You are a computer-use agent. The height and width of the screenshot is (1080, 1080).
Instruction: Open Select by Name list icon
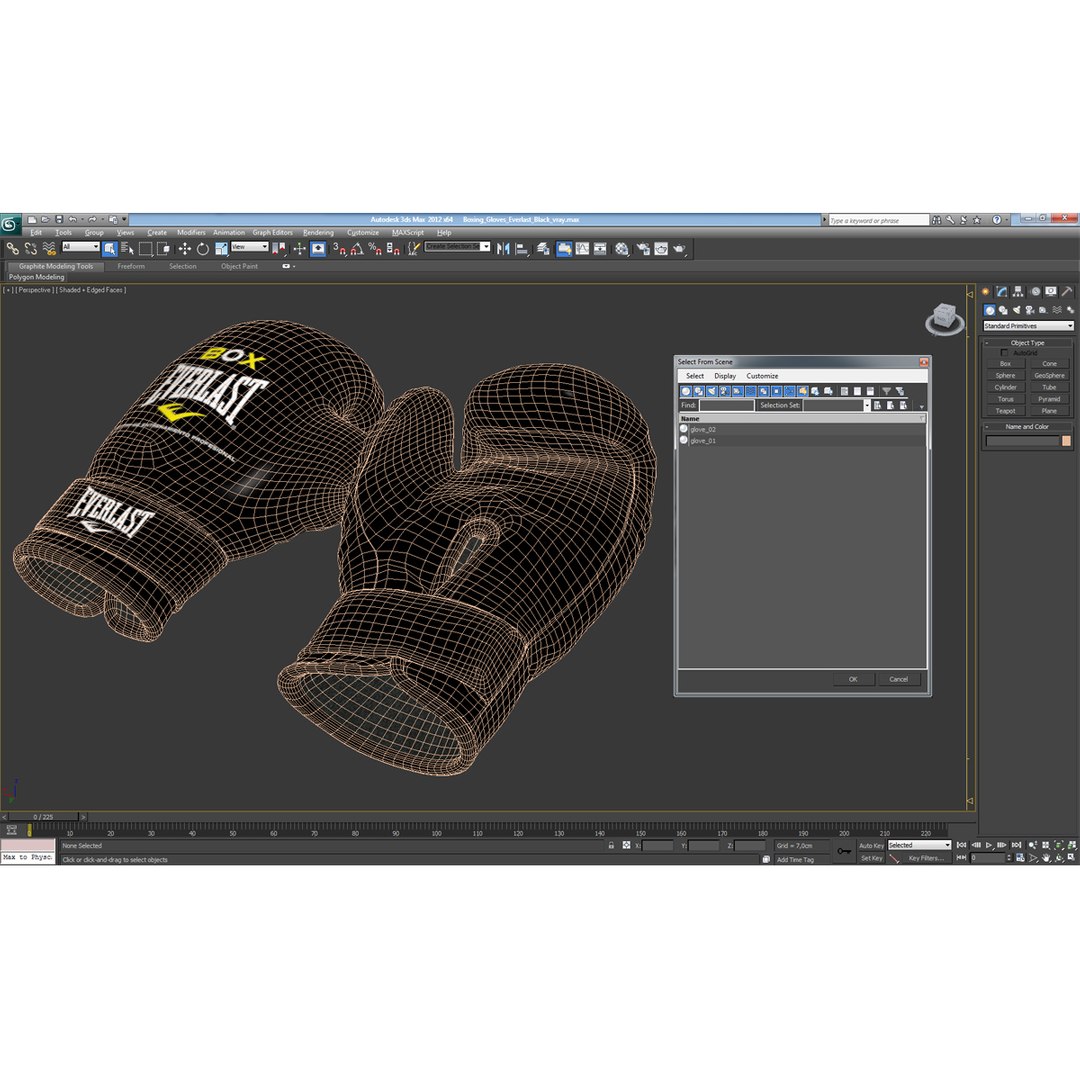point(127,249)
